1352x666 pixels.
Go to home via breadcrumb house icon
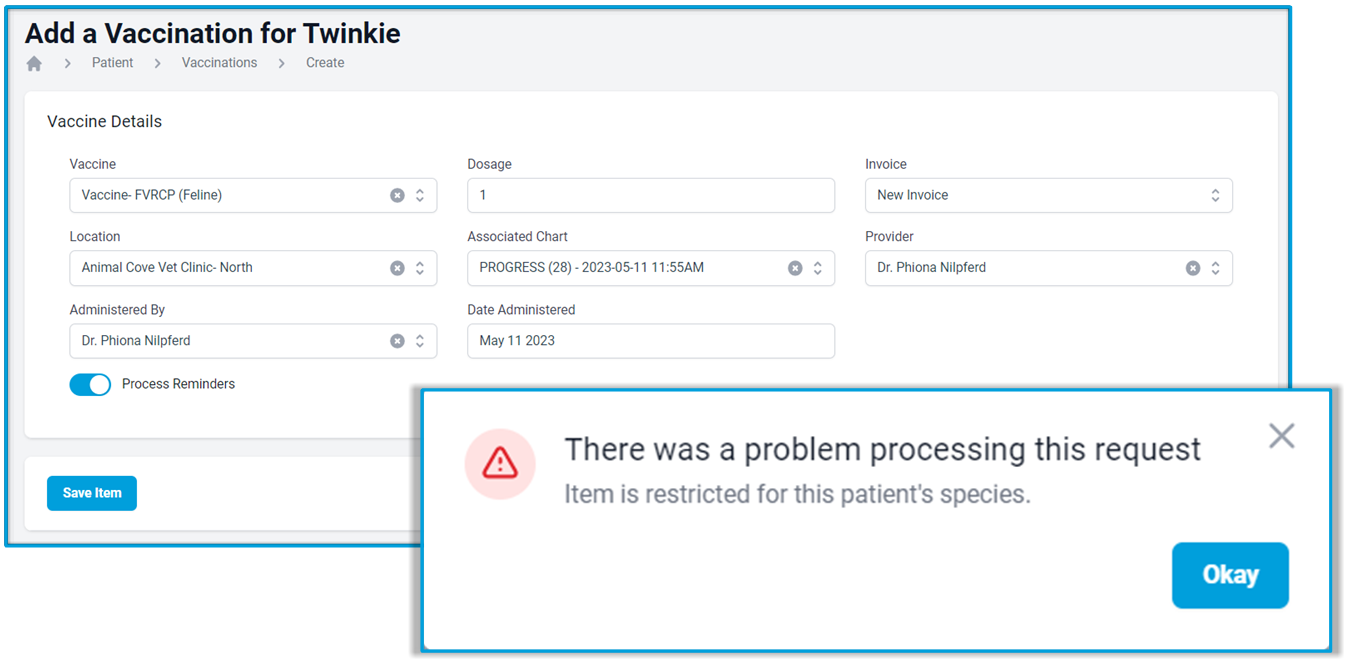click(34, 63)
